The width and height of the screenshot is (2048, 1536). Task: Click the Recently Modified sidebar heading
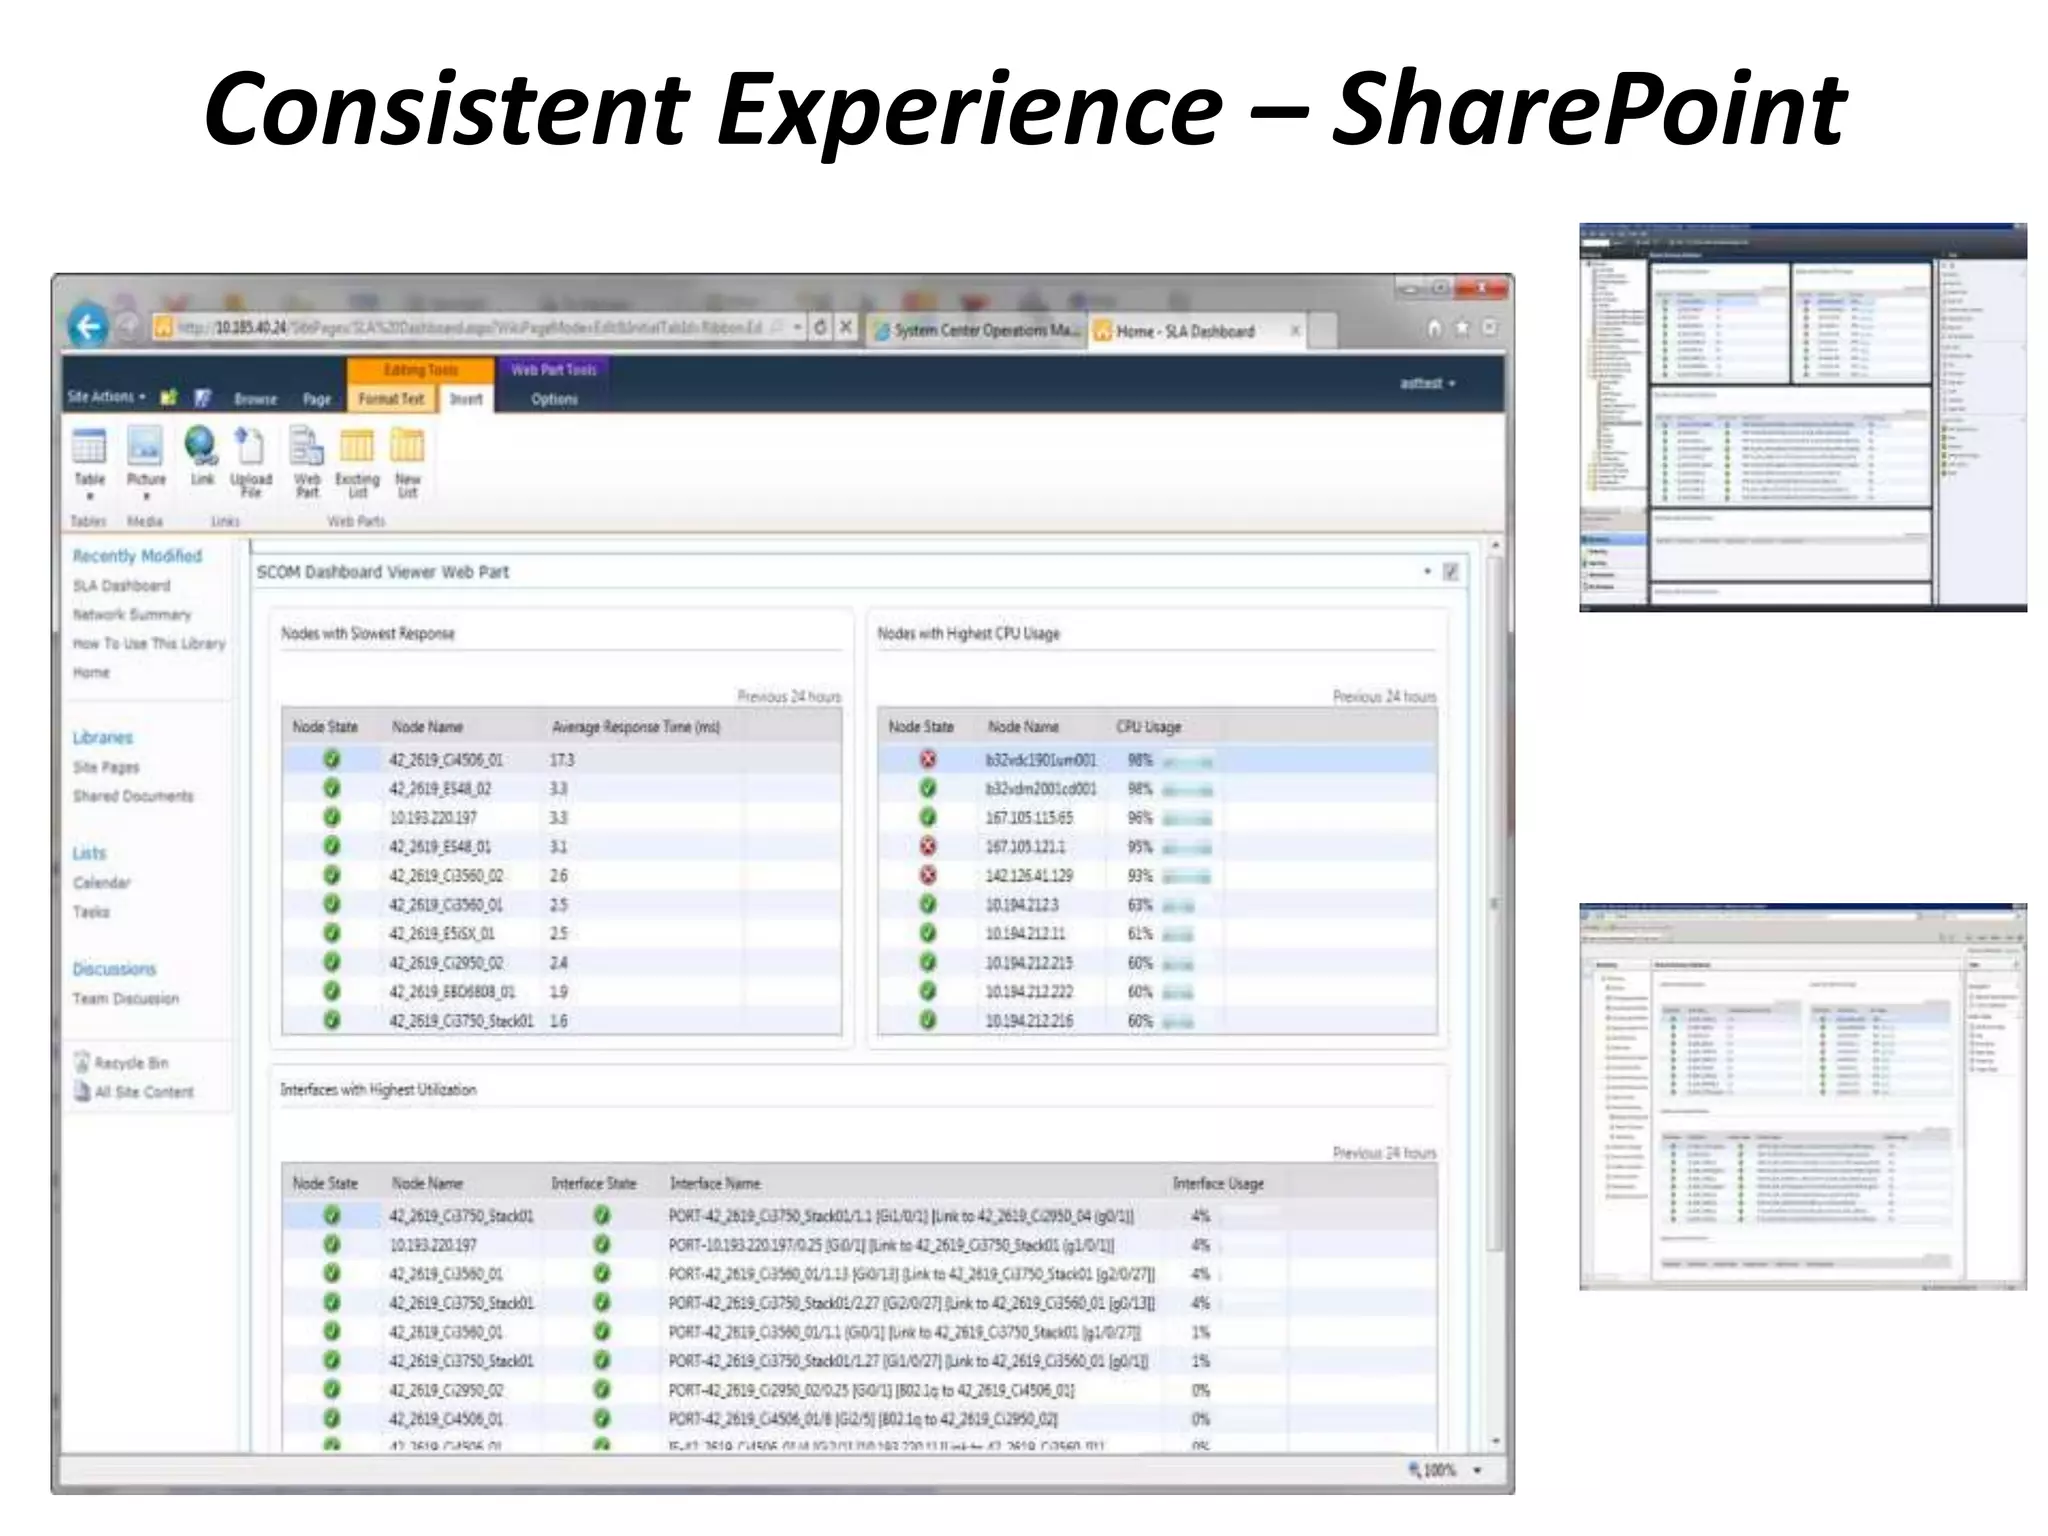point(137,556)
